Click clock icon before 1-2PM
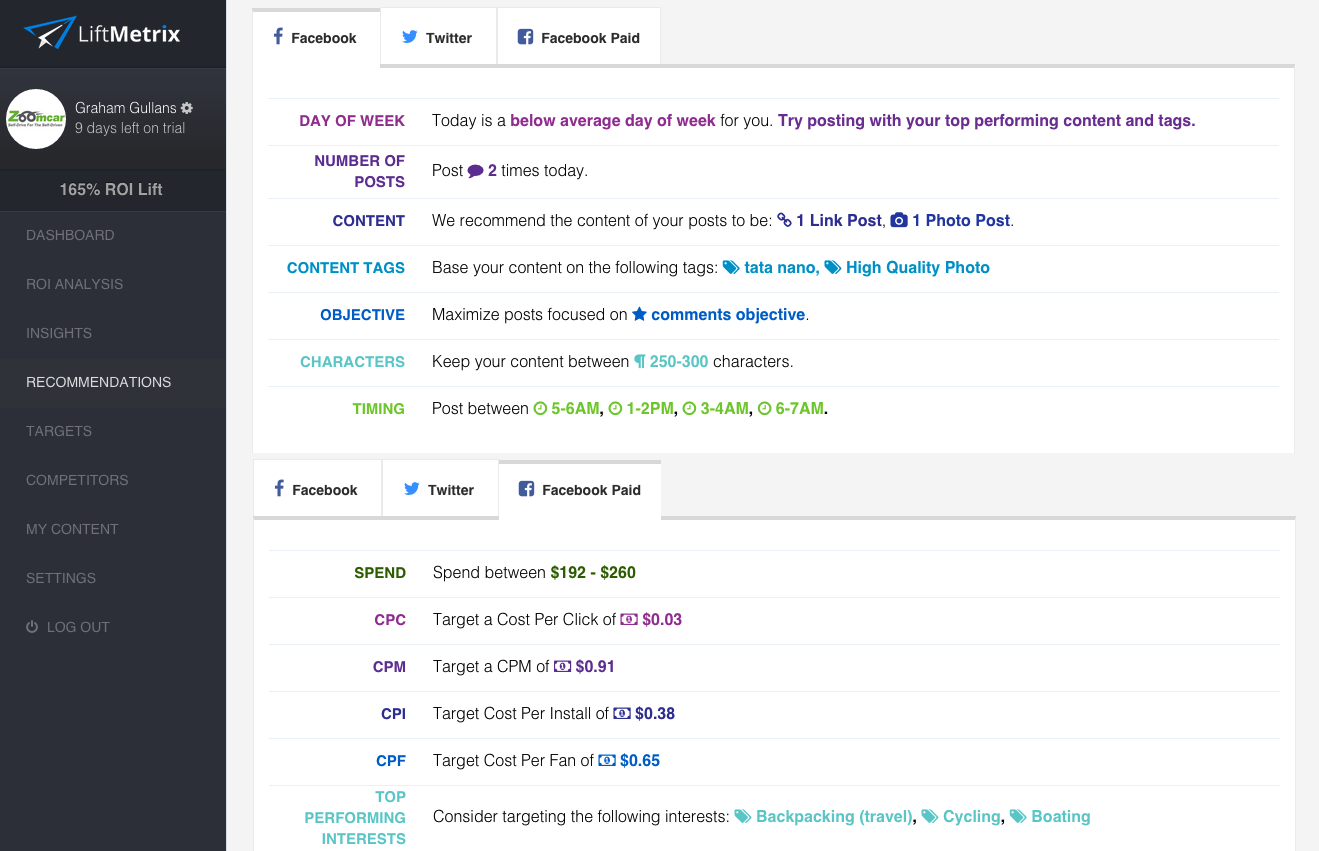The width and height of the screenshot is (1319, 851). [616, 408]
